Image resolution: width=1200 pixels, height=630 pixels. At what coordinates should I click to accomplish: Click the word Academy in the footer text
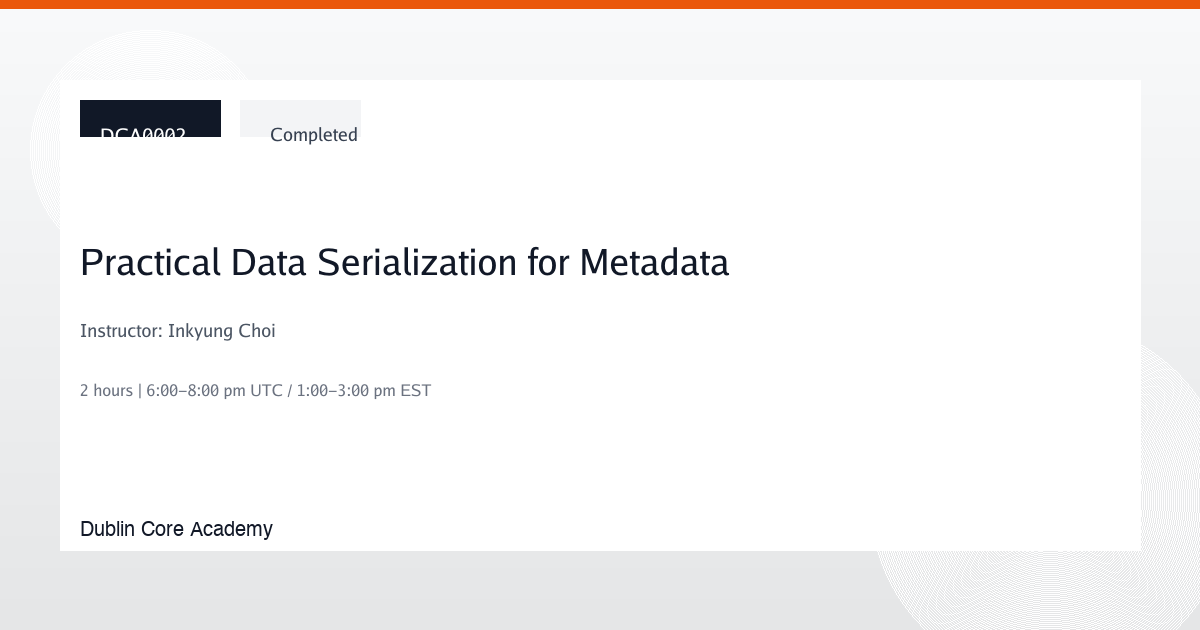tap(231, 529)
